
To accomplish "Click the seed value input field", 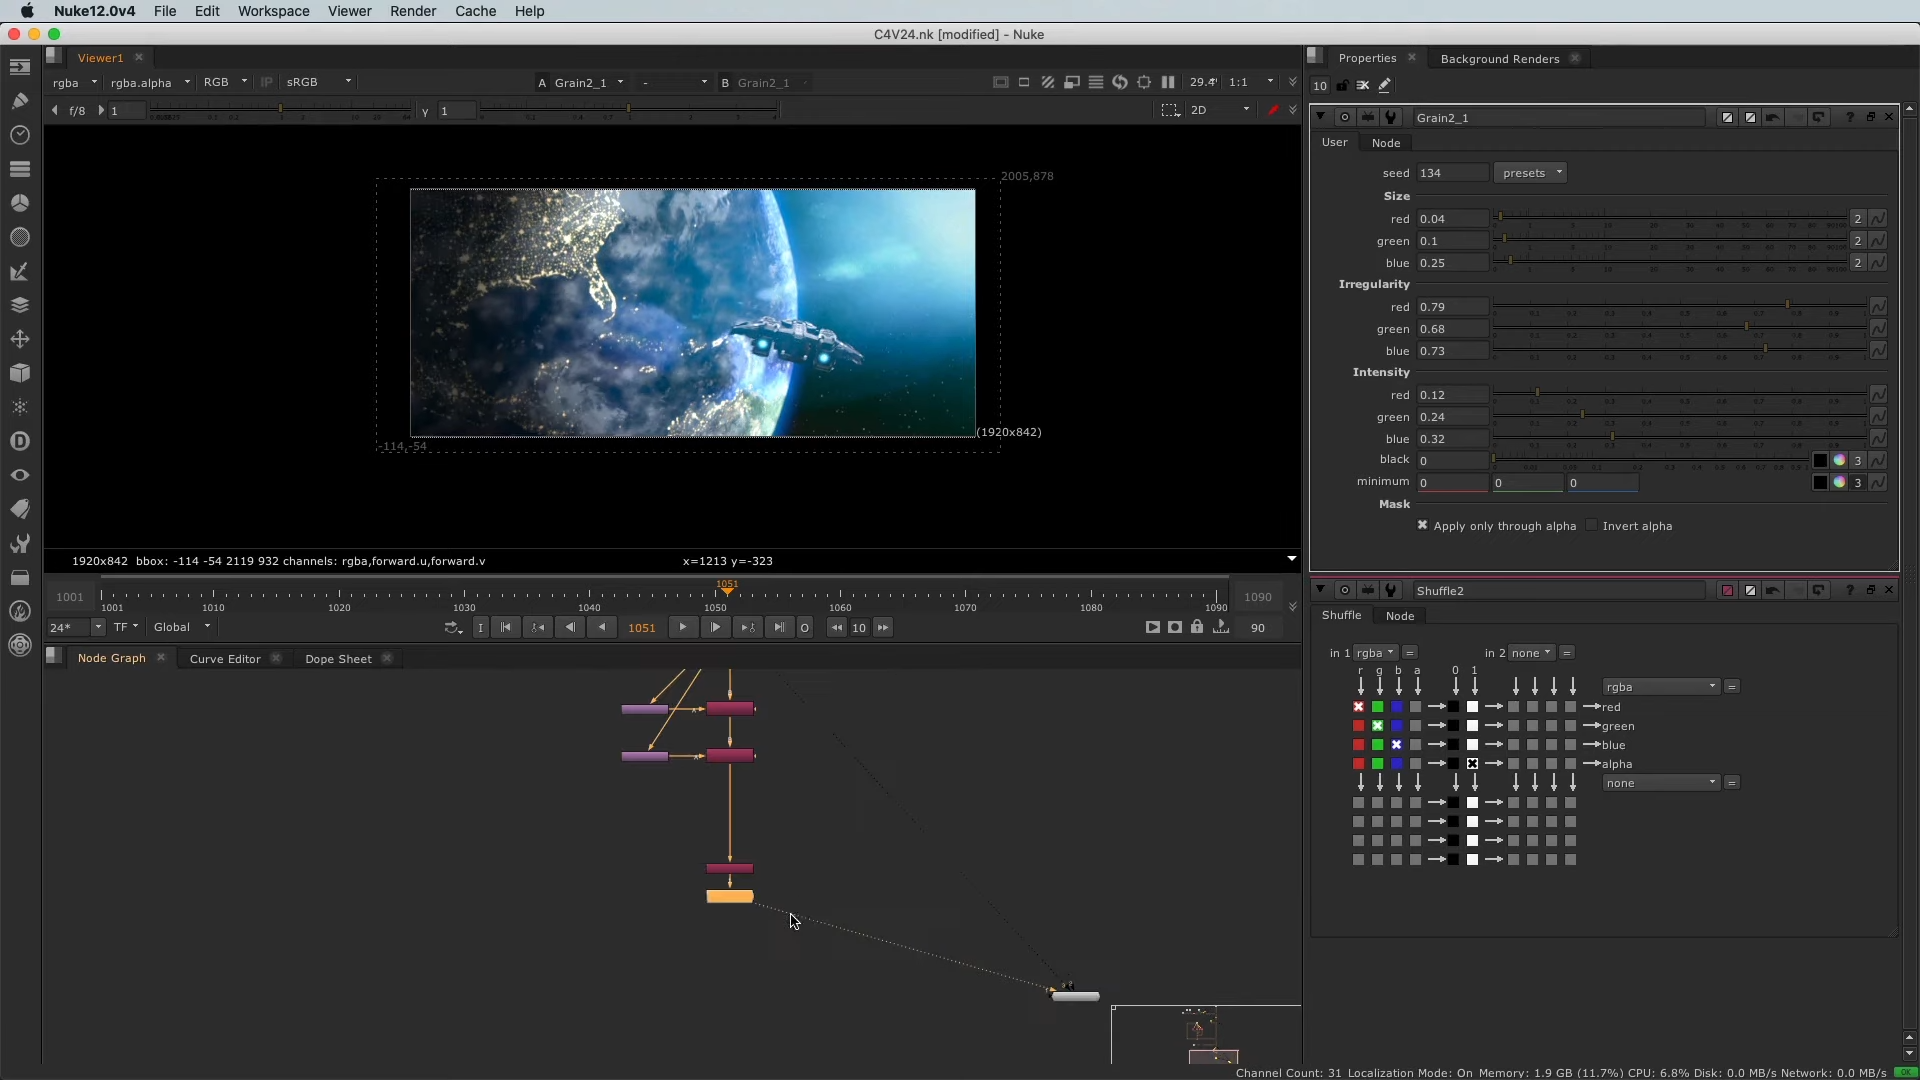I will point(1452,173).
